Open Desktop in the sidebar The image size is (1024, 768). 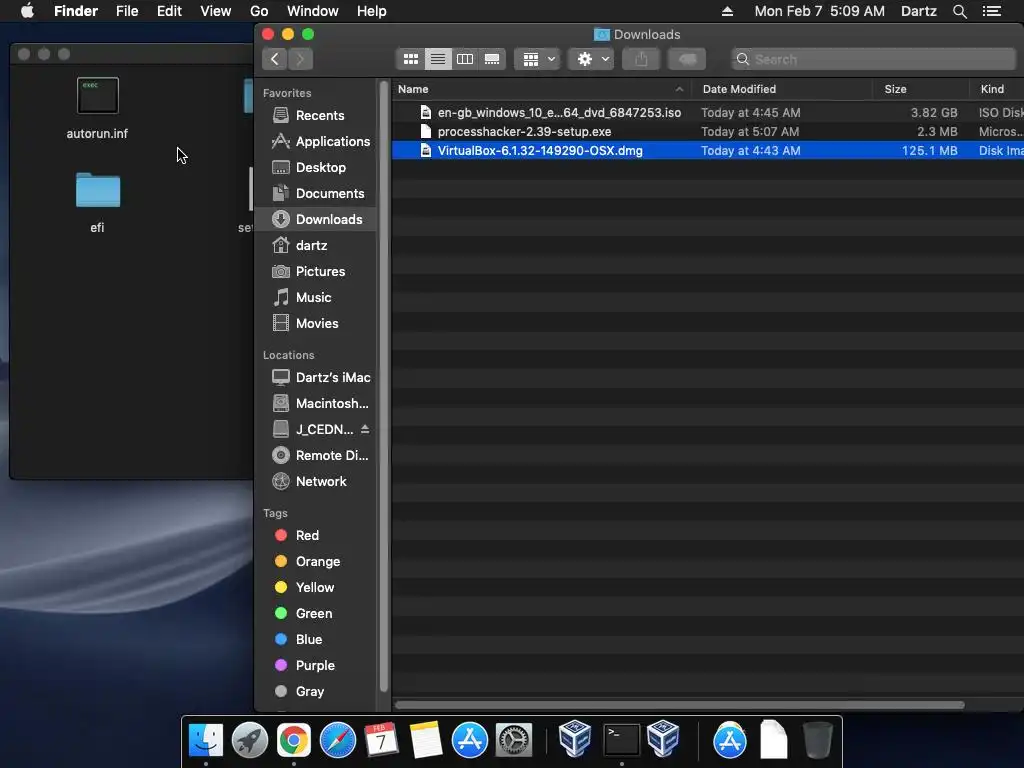coord(309,168)
